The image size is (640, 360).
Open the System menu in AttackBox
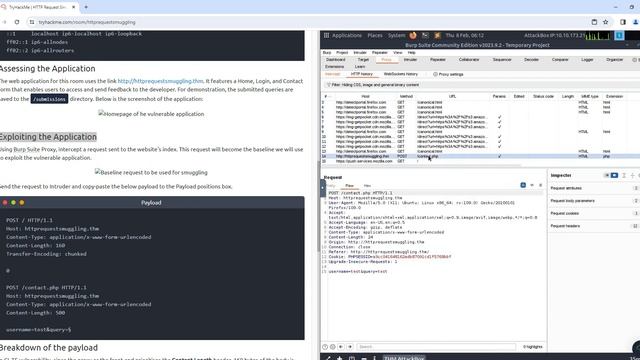pyautogui.click(x=396, y=36)
